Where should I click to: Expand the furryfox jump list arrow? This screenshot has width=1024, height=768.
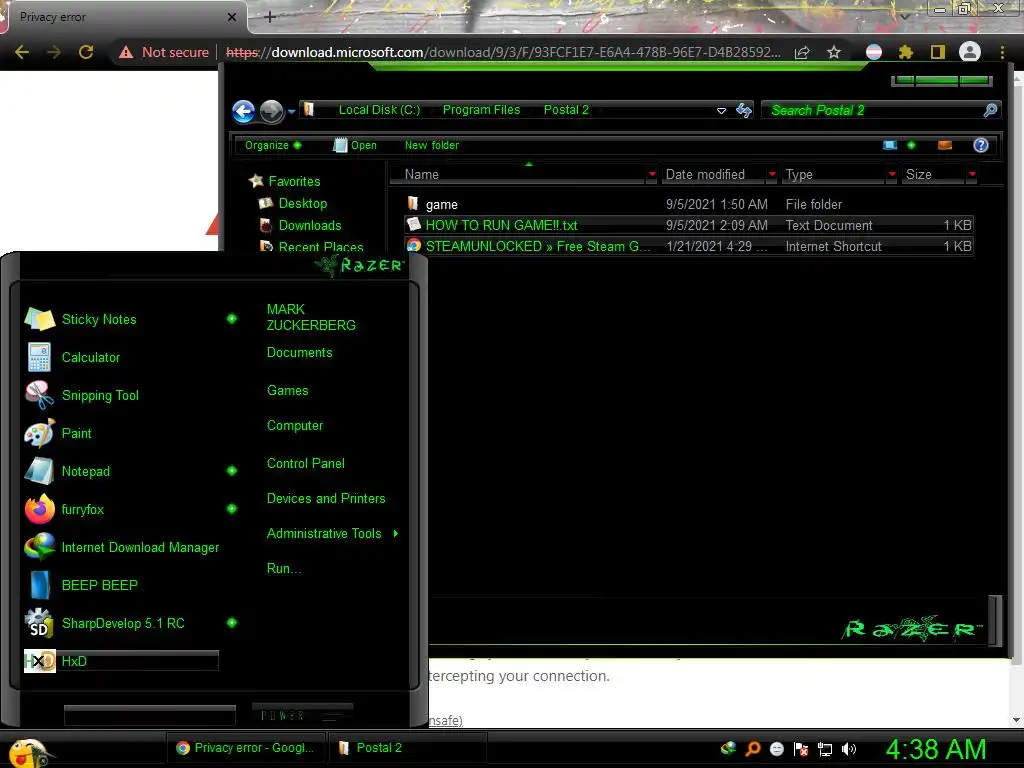tap(231, 508)
